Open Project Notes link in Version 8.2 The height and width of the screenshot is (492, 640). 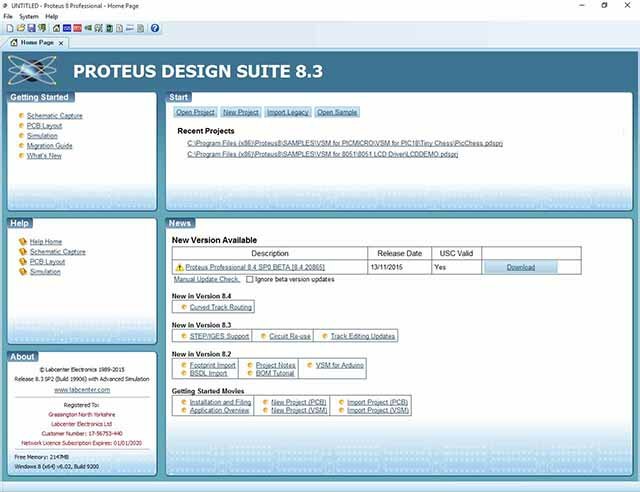pyautogui.click(x=276, y=365)
